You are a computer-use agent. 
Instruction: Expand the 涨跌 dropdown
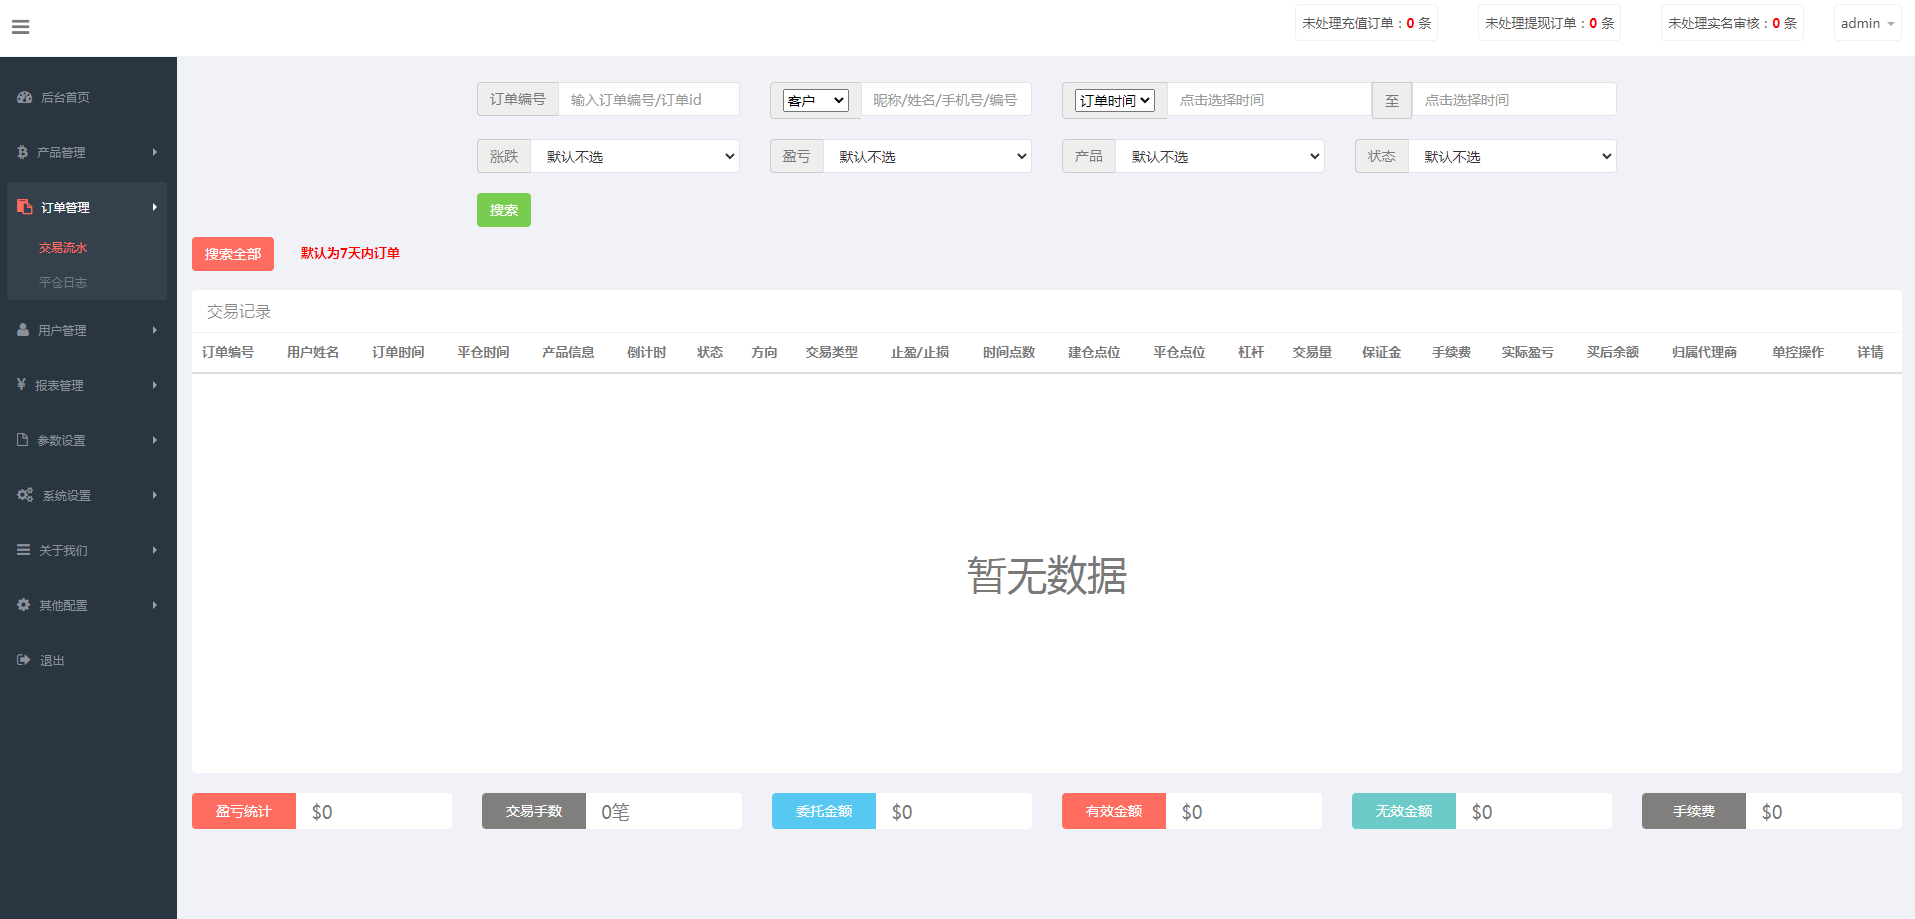(635, 156)
